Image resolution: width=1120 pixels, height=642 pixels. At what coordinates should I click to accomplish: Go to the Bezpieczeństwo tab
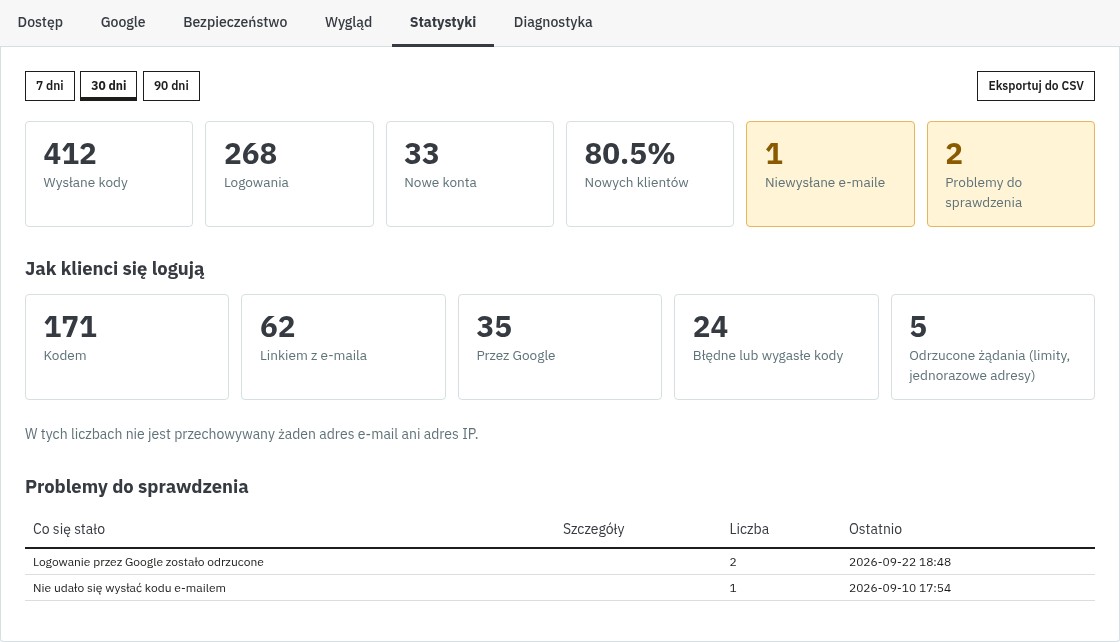coord(235,22)
